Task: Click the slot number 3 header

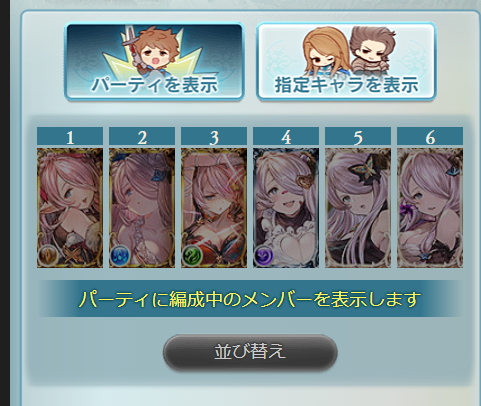Action: coord(214,136)
